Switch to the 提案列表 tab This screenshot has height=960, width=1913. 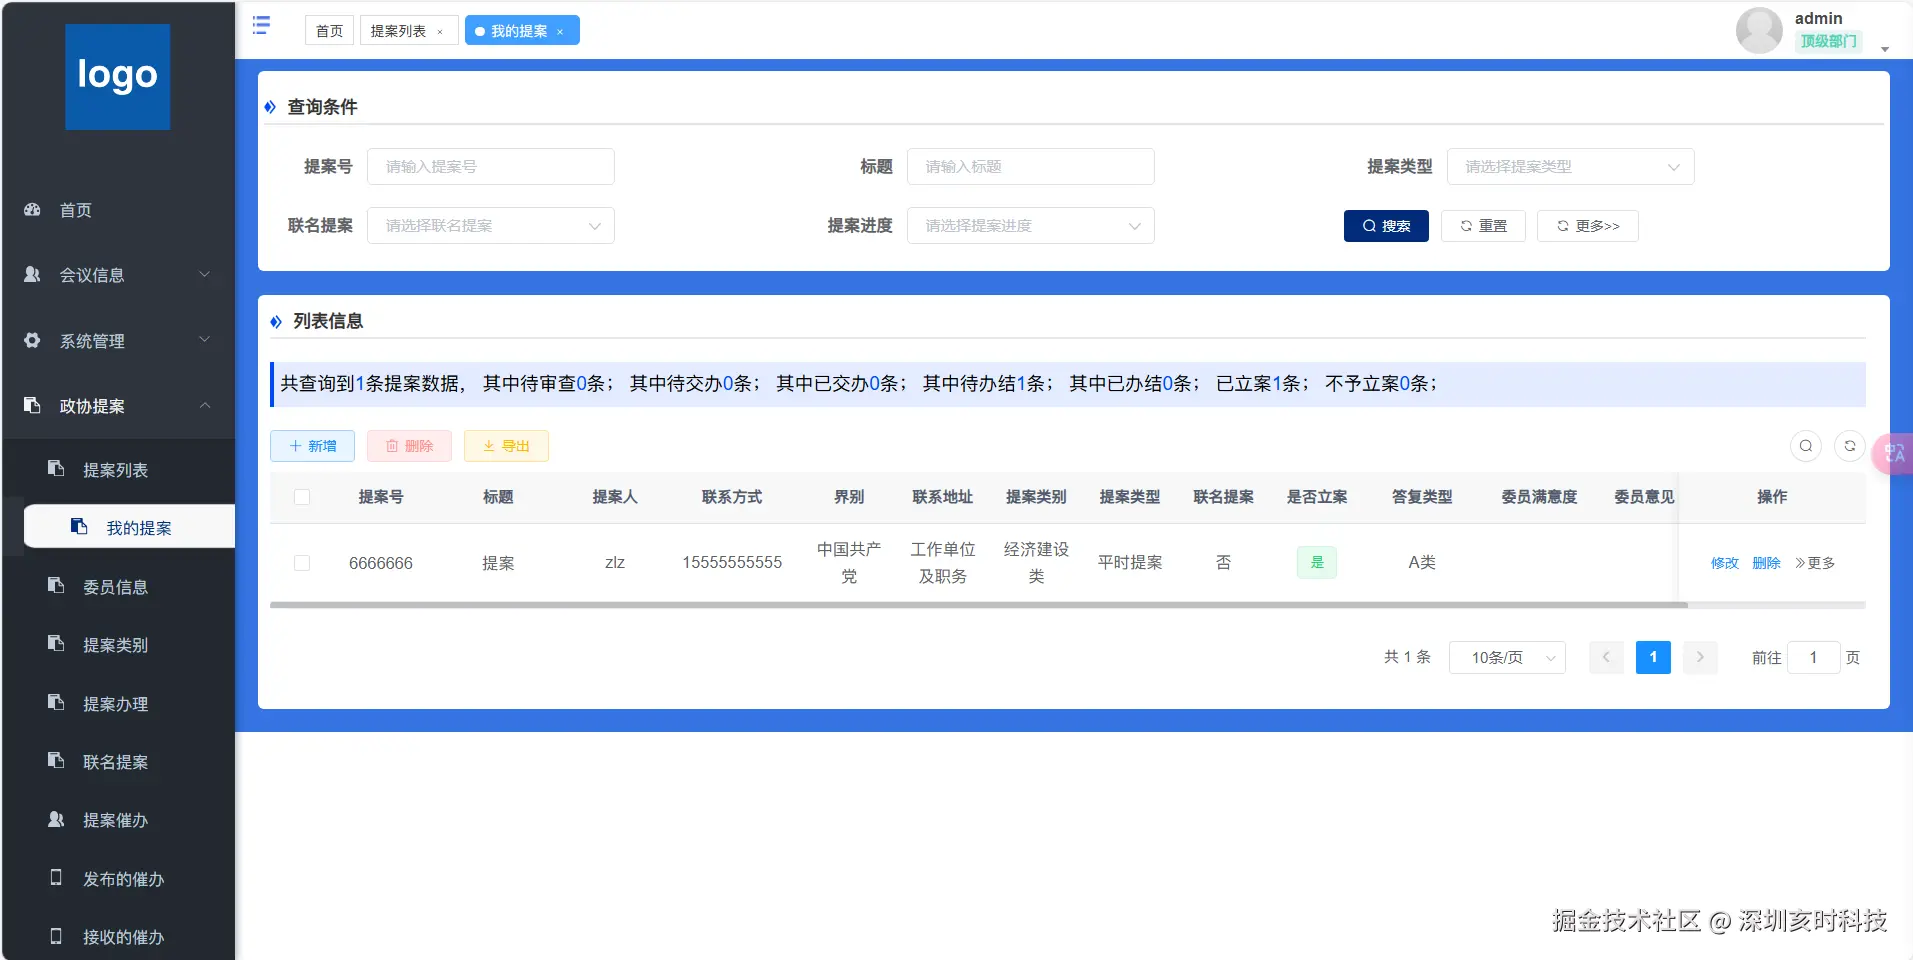[409, 31]
